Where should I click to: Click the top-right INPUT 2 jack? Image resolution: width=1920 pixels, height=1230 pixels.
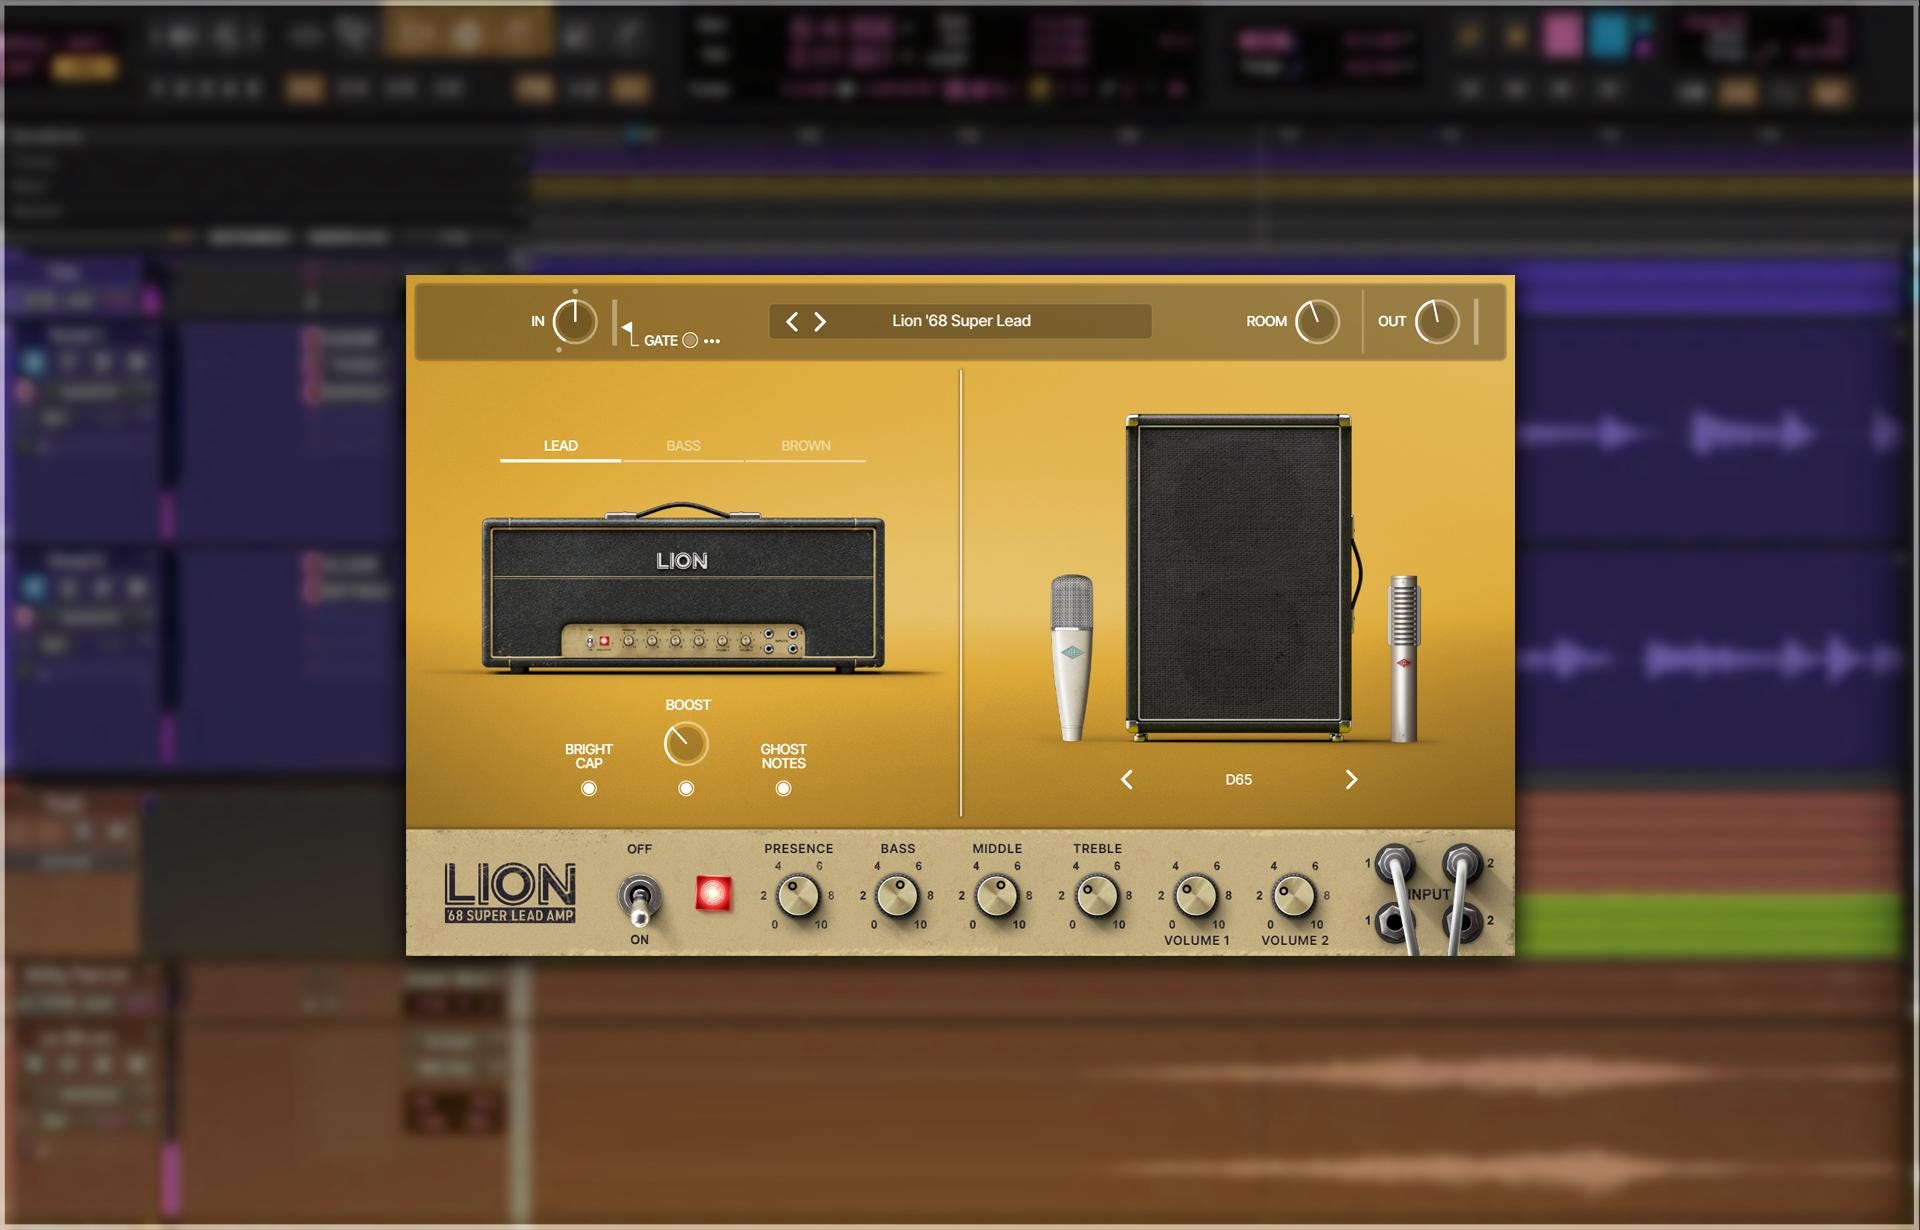(x=1462, y=863)
